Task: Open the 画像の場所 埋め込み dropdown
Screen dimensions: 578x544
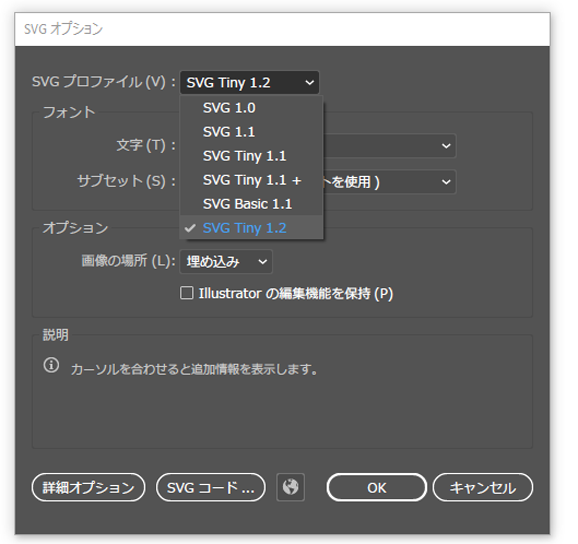Action: click(226, 262)
